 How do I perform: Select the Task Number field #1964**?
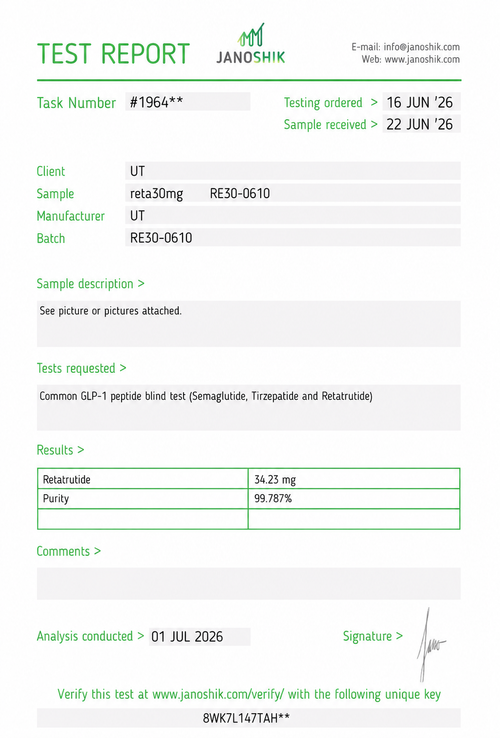coord(188,102)
